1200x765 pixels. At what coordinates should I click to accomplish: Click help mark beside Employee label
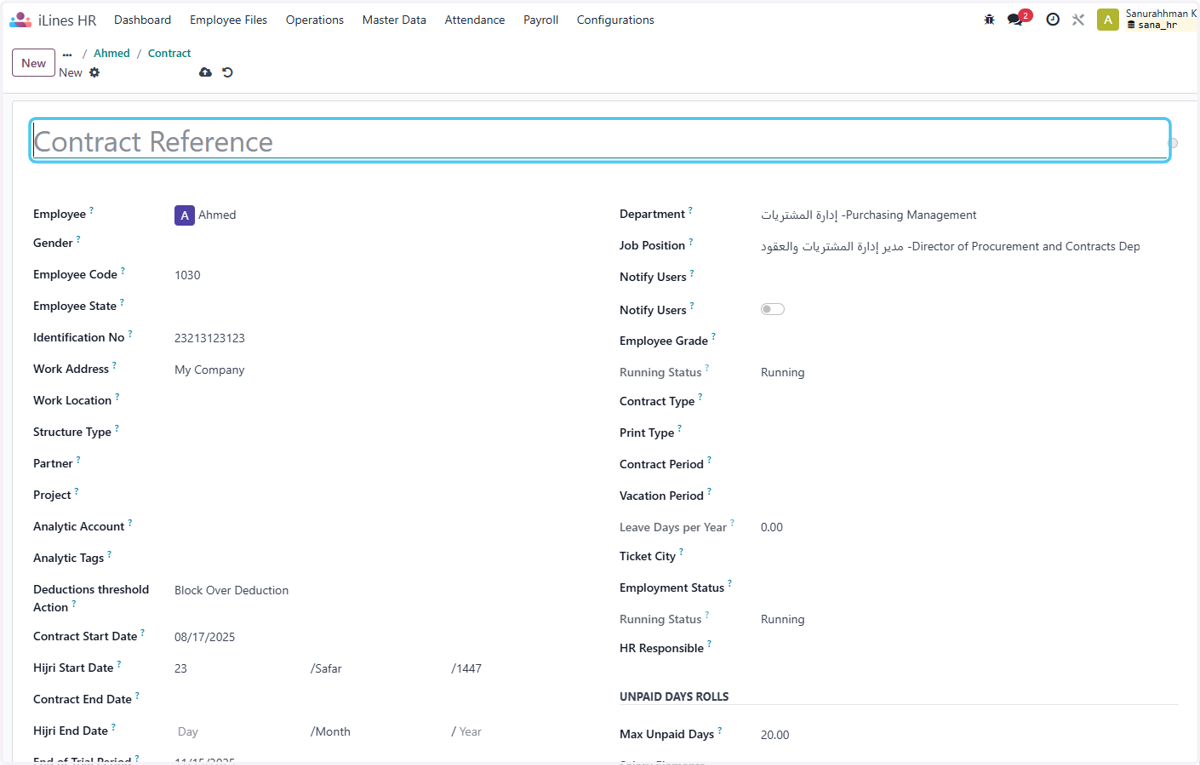92,210
